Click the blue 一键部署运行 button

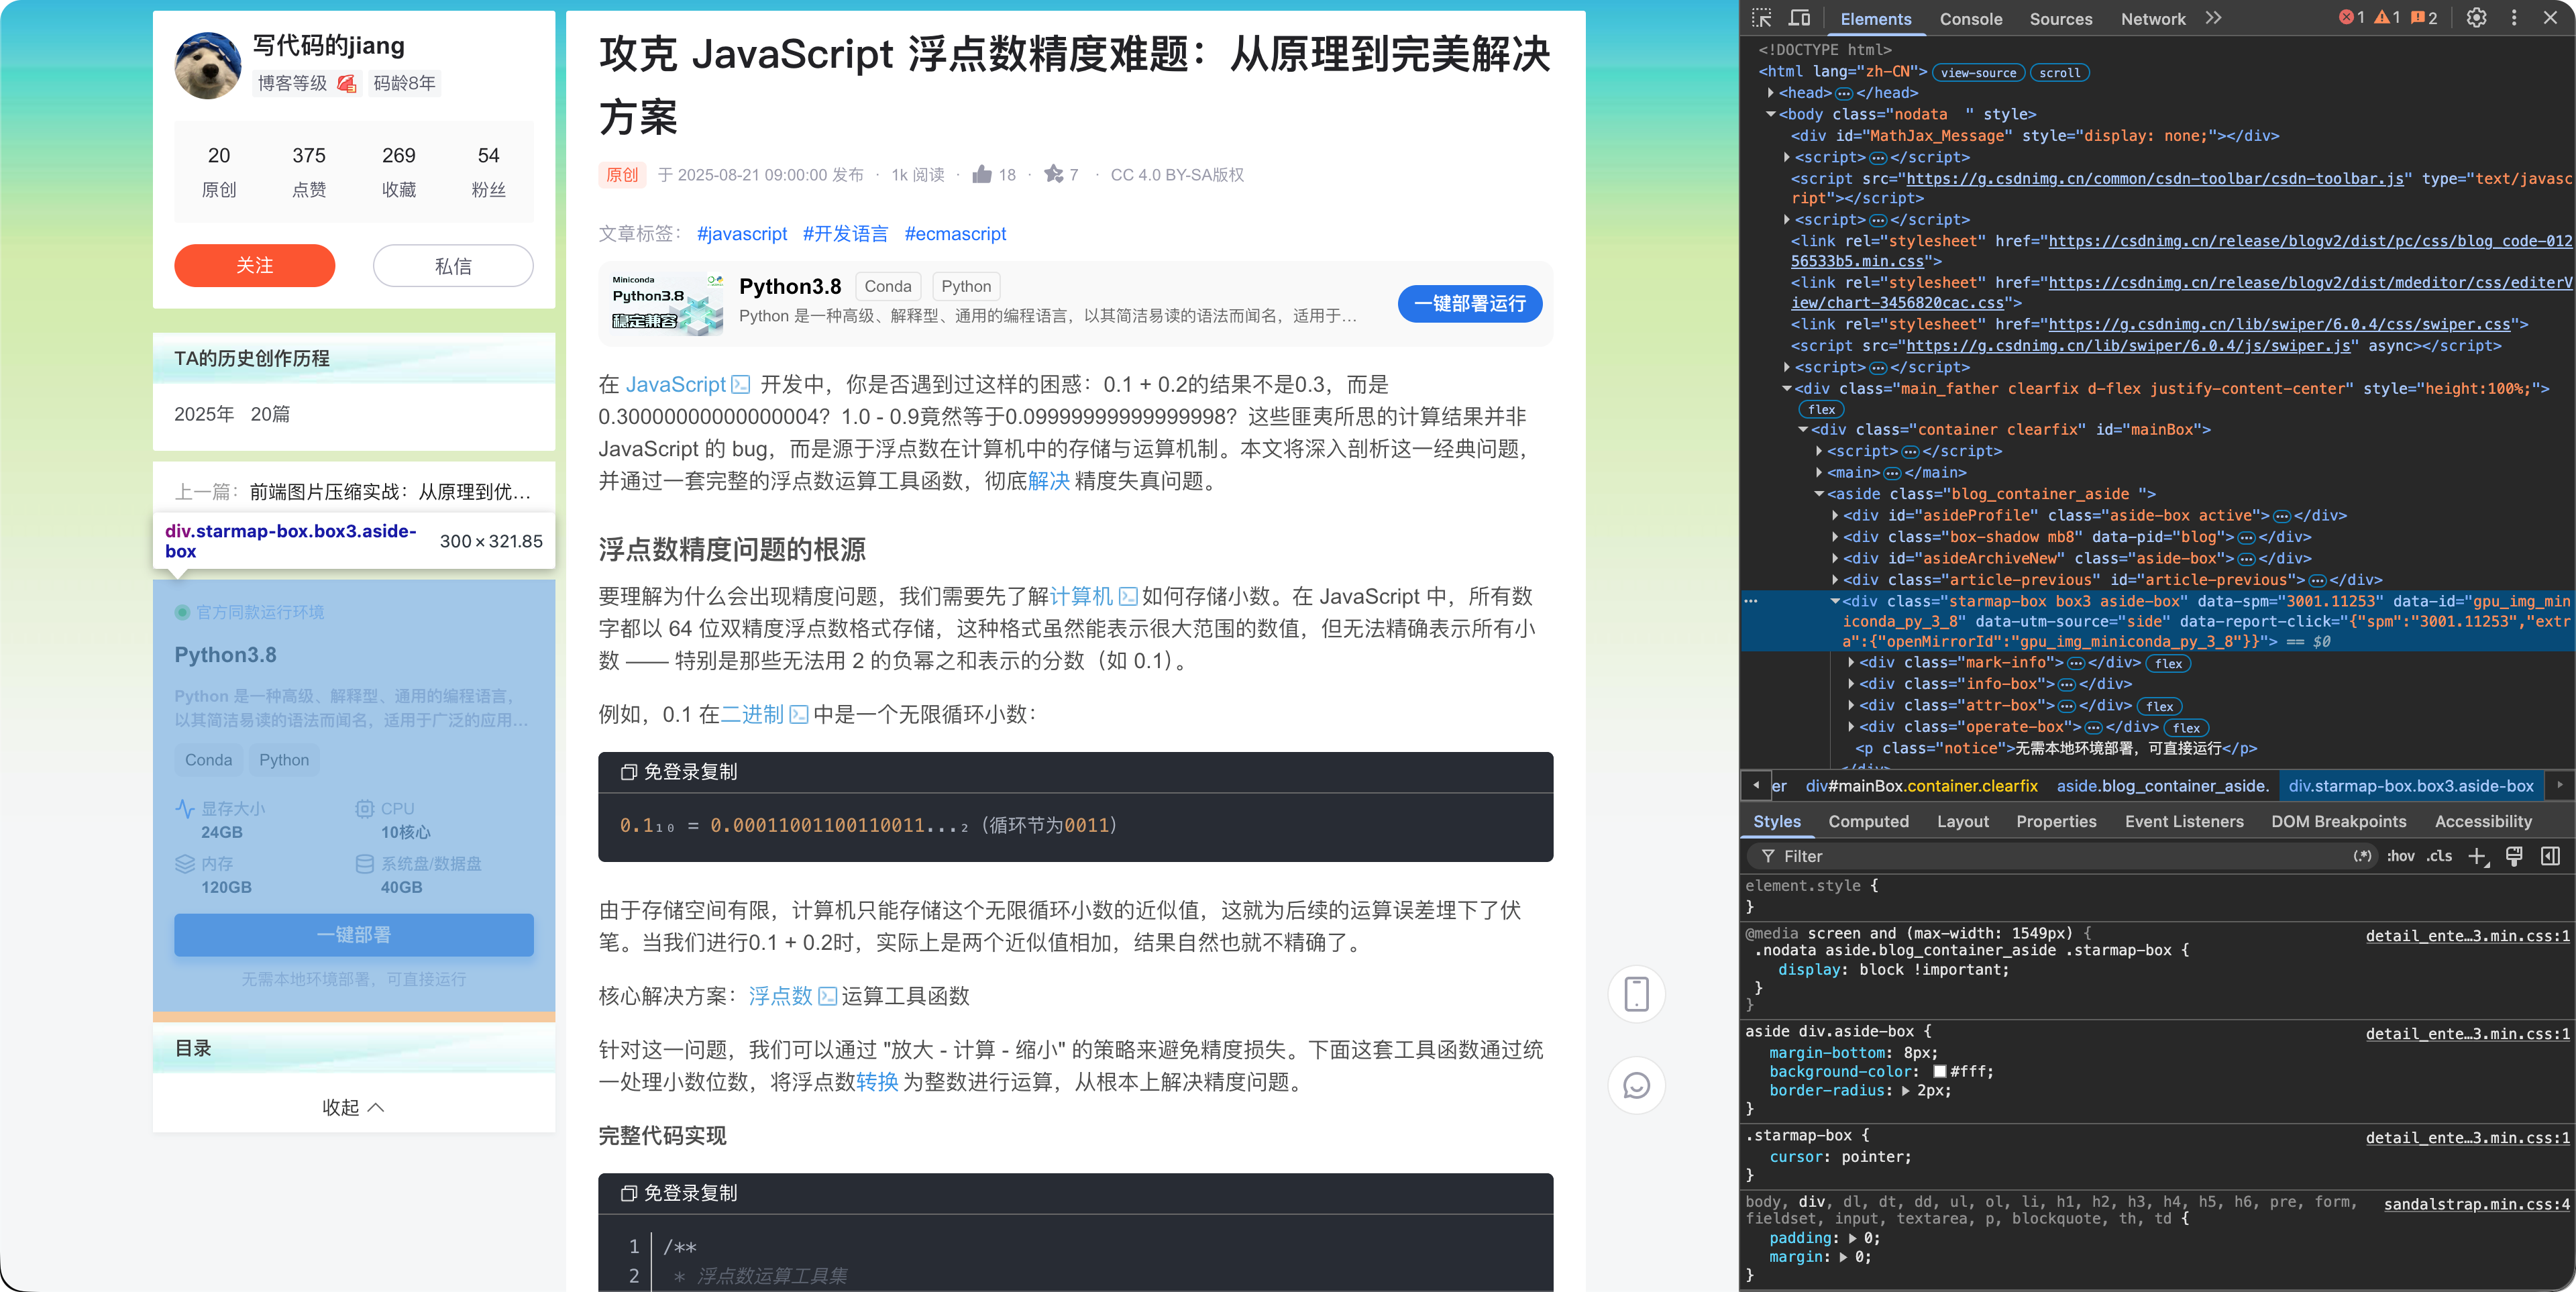pyautogui.click(x=1469, y=303)
